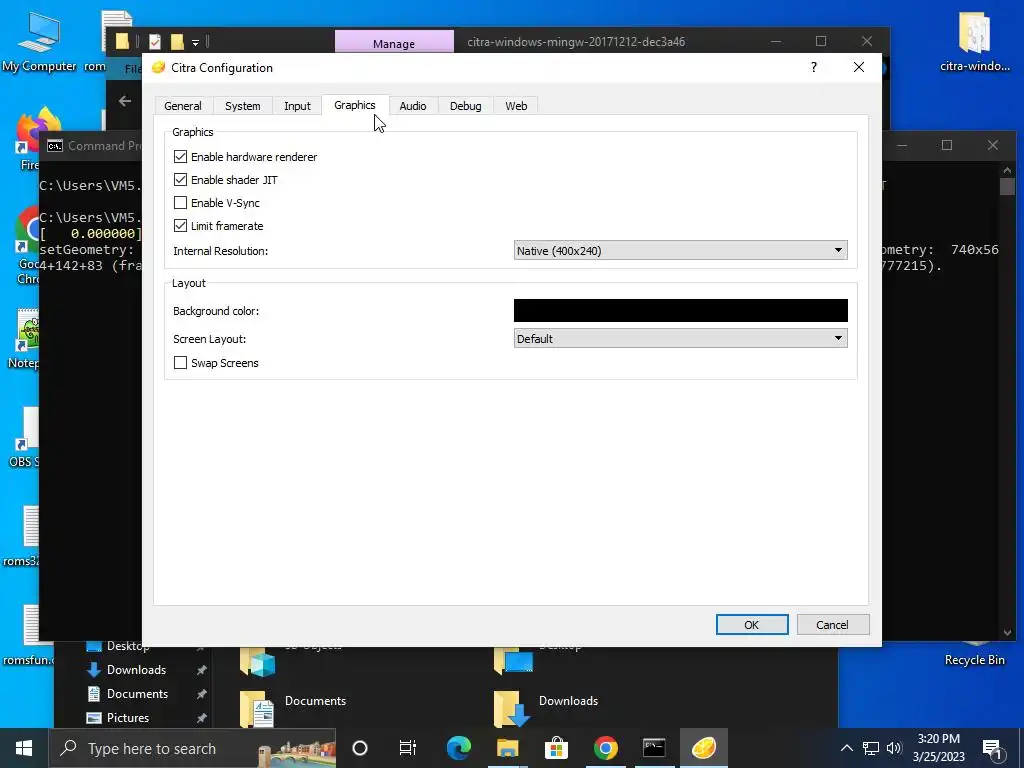Image resolution: width=1024 pixels, height=768 pixels.
Task: Select Documents in File Explorer sidebar
Action: pos(137,694)
